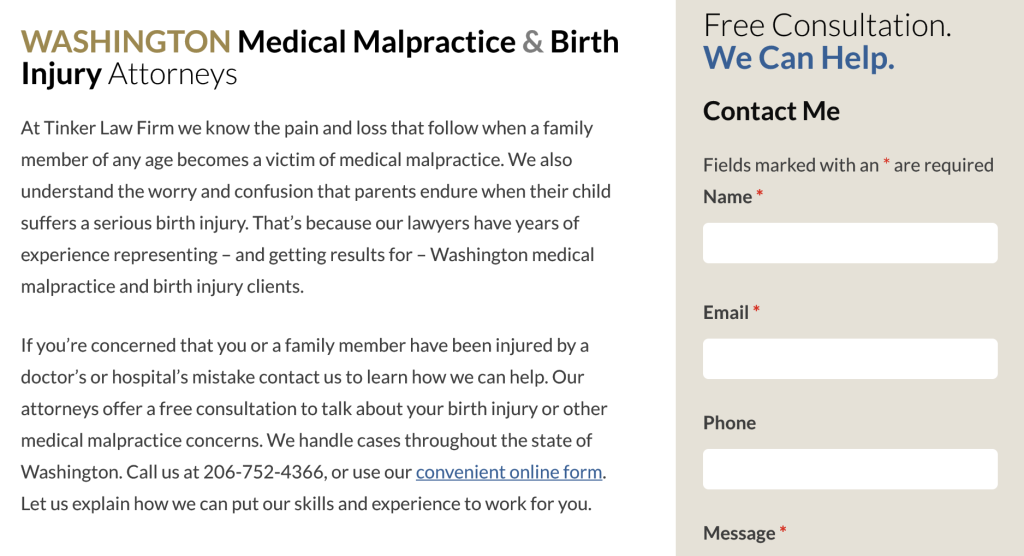Click the Email field label

[726, 312]
